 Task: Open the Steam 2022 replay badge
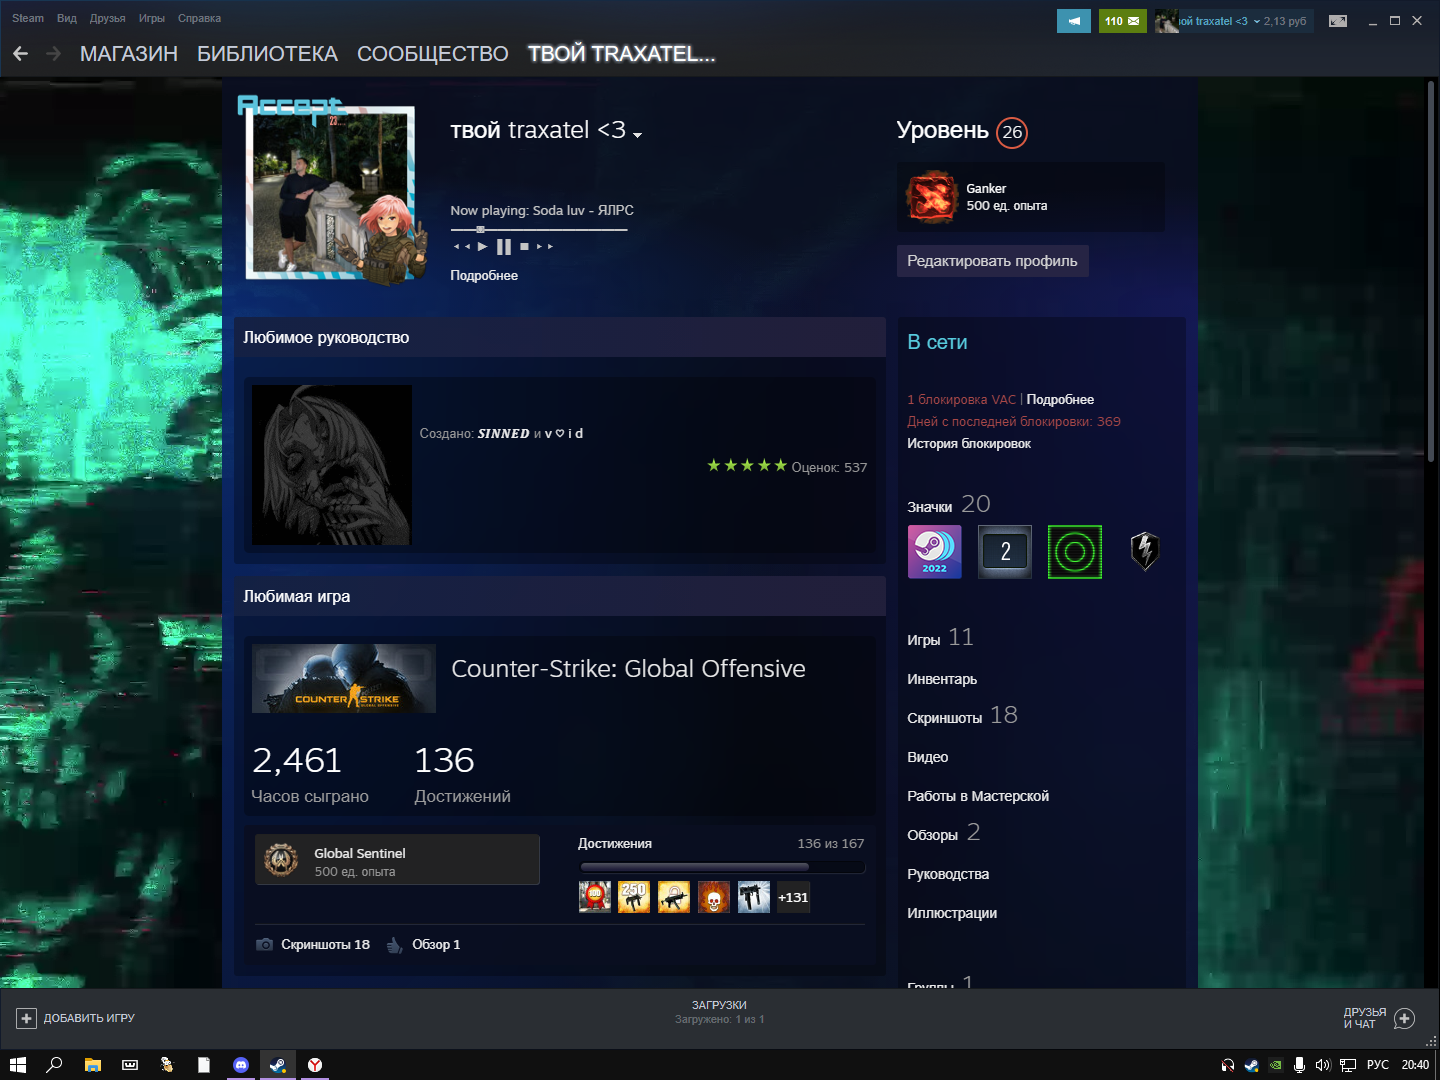coord(934,552)
